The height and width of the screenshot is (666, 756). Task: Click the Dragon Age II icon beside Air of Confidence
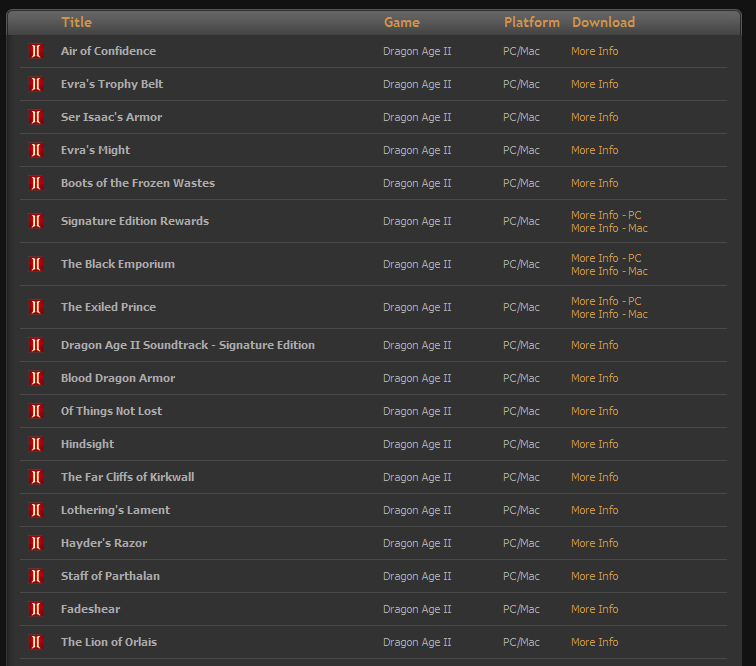[x=36, y=51]
